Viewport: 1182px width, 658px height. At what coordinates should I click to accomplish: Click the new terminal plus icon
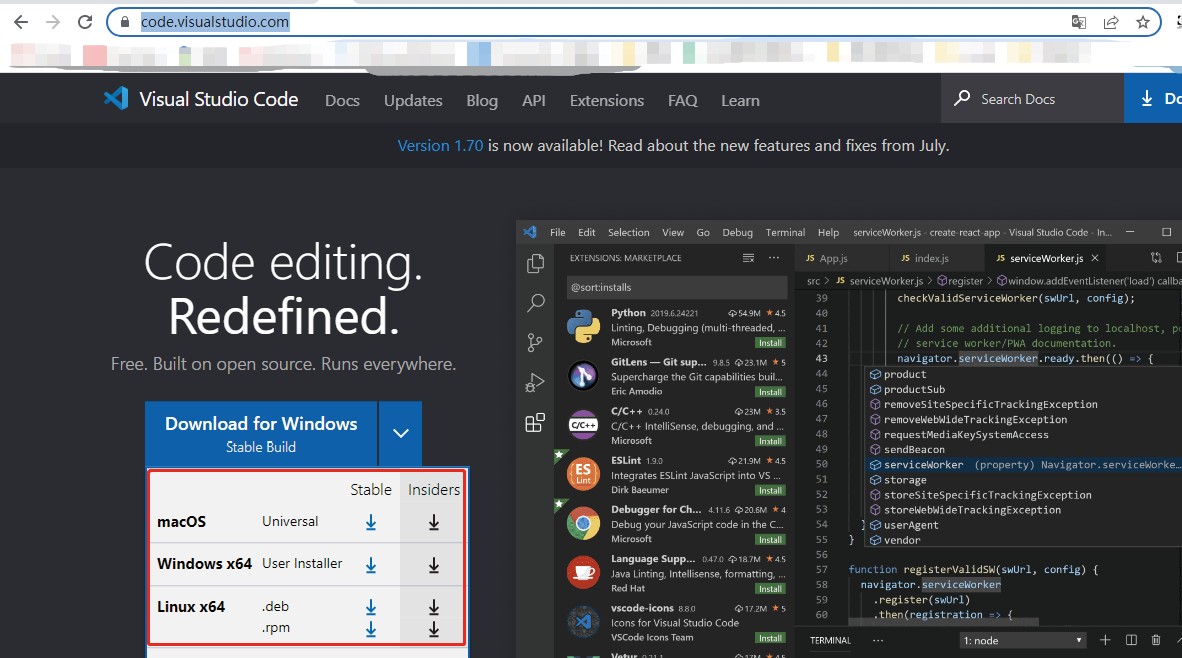tap(1105, 640)
